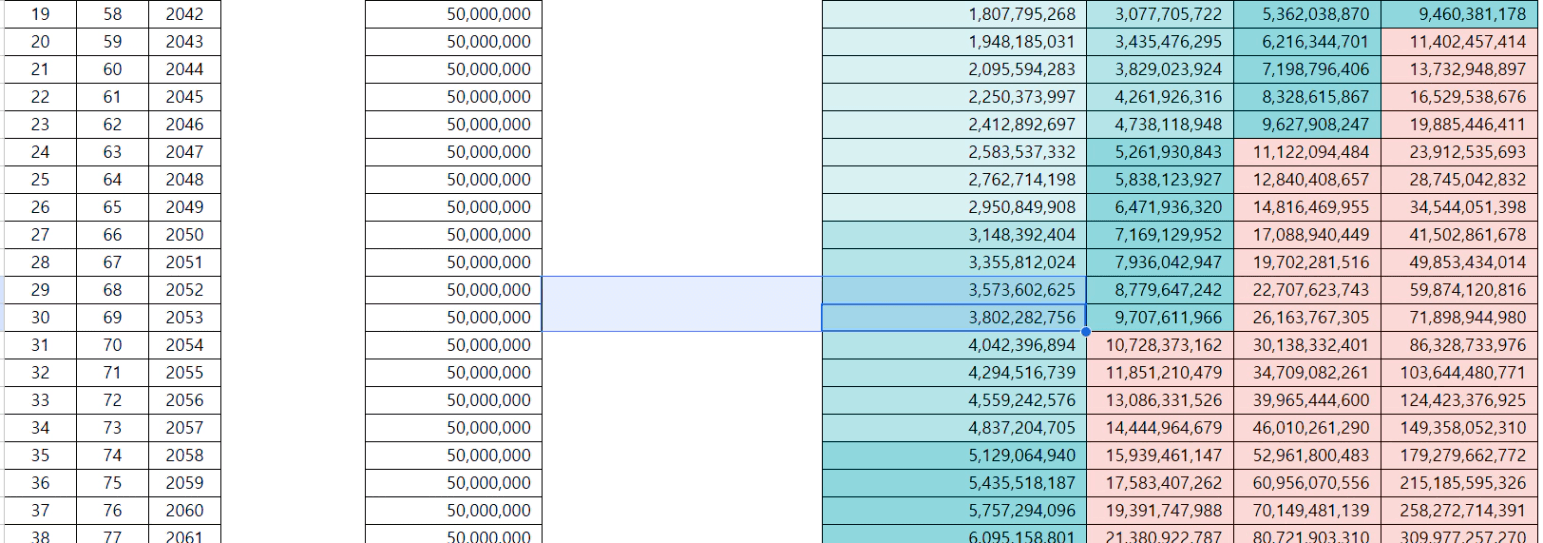Viewport: 1543px width, 543px height.
Task: Click cell reading 4,738,118,948
Action: coord(1159,124)
